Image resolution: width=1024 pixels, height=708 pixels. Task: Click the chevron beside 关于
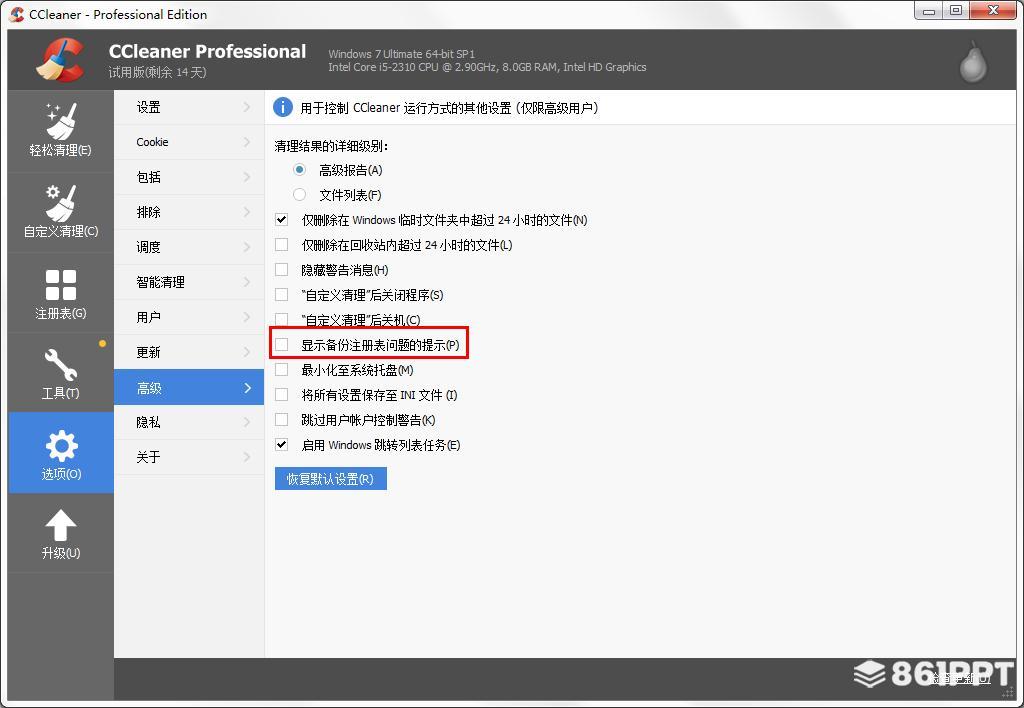tap(247, 457)
